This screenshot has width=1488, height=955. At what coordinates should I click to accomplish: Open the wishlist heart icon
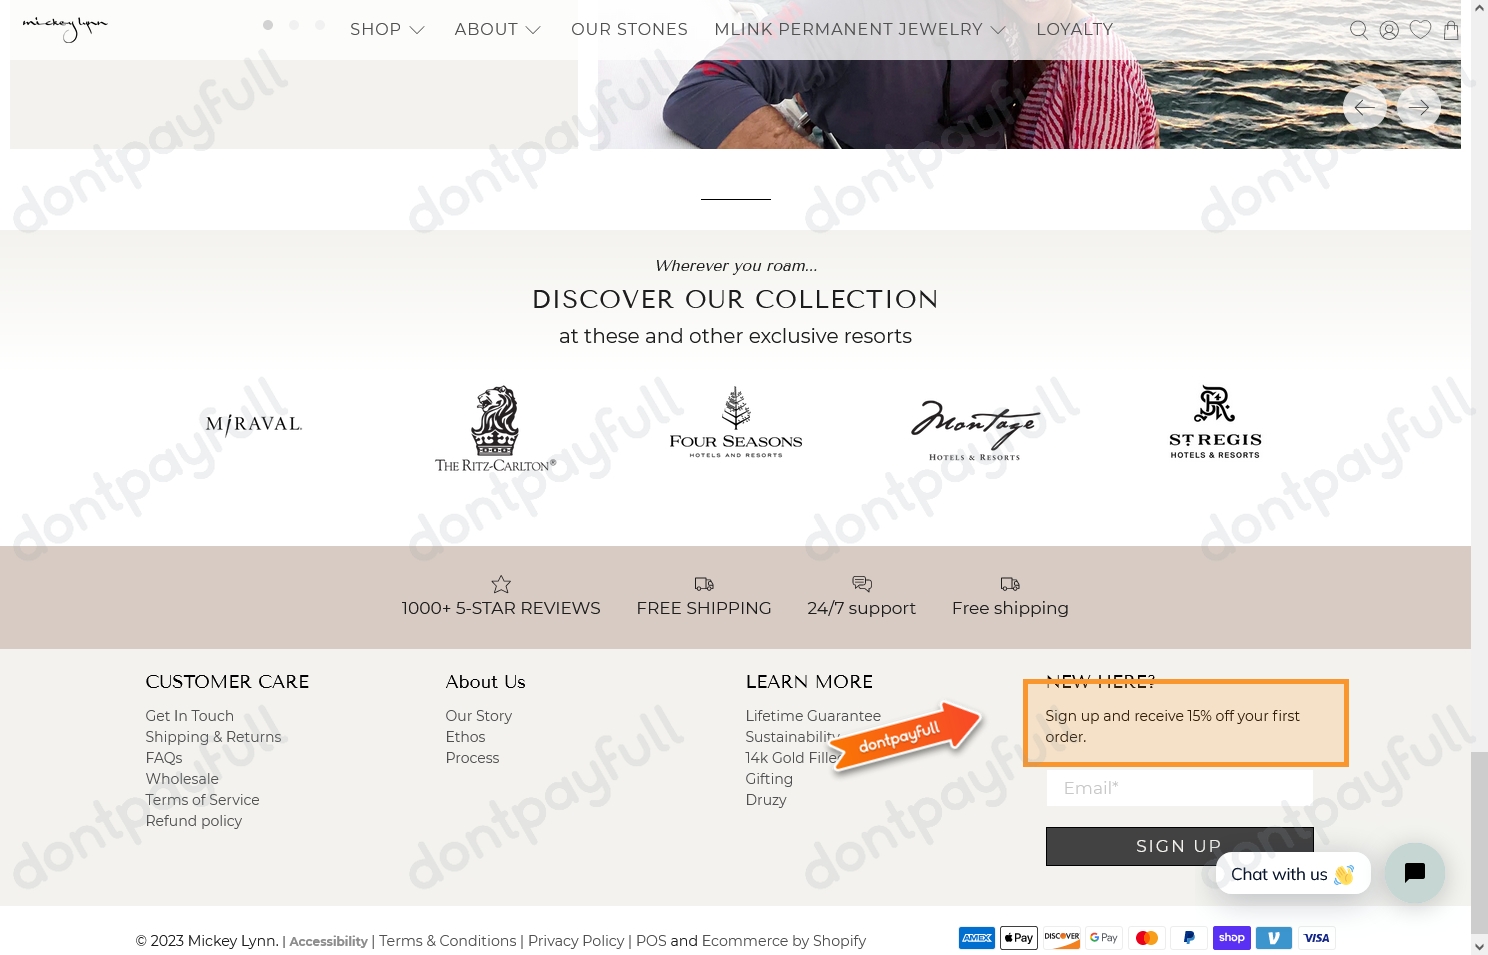coord(1420,29)
